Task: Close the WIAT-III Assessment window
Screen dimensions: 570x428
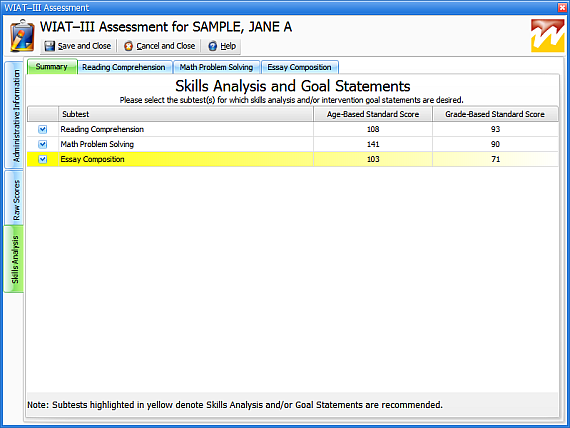Action: pyautogui.click(x=562, y=7)
